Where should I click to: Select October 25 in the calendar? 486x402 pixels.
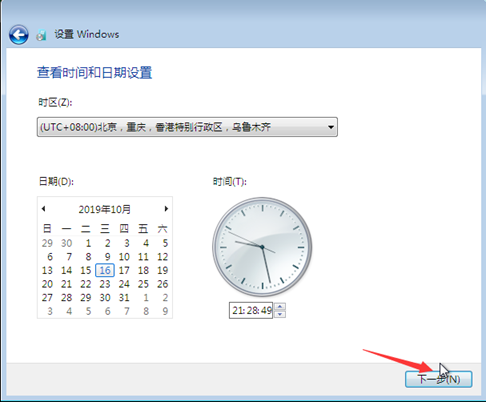pos(143,284)
